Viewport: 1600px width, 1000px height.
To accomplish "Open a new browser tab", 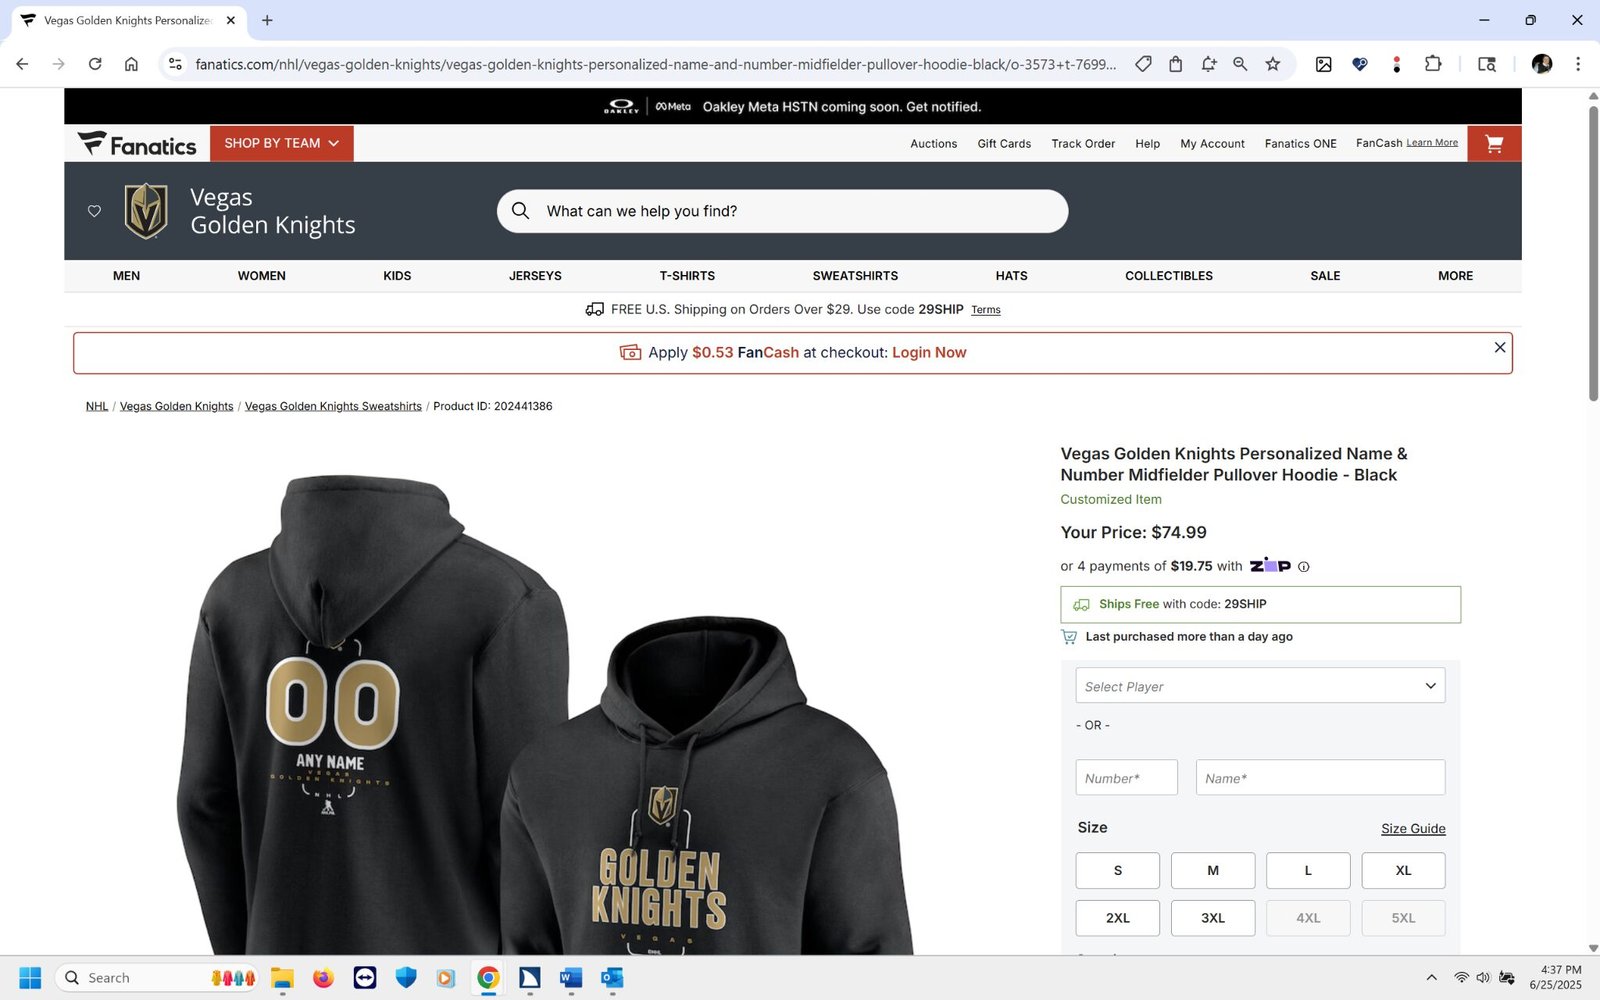I will click(267, 20).
